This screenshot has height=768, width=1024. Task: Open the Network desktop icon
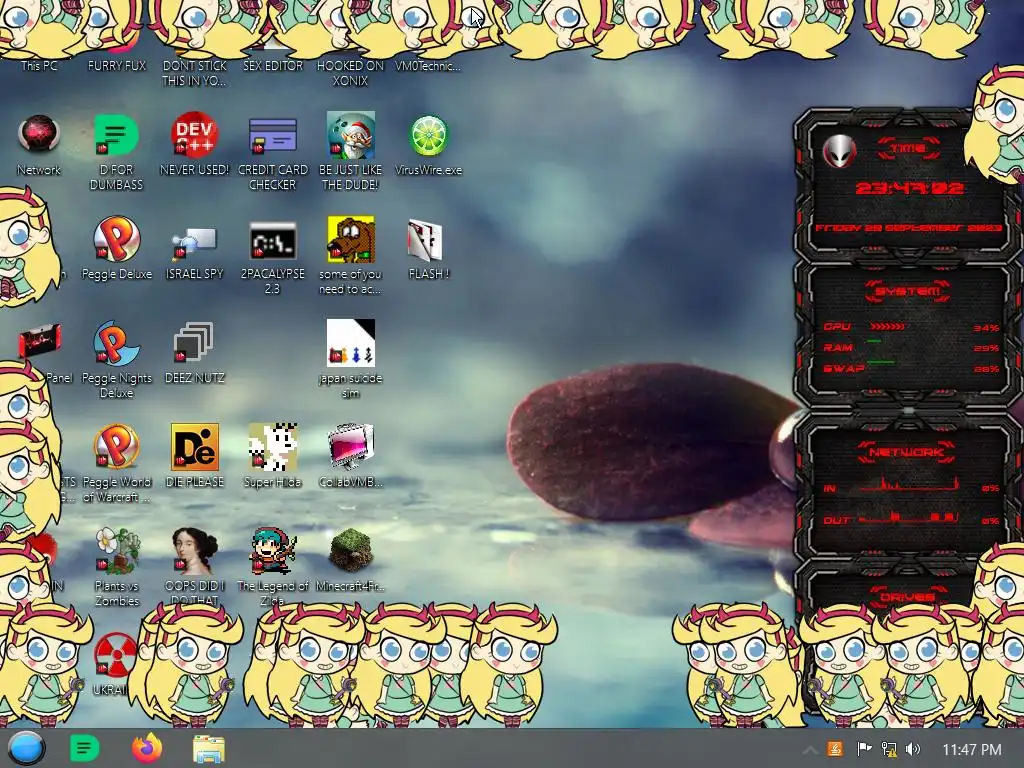[x=39, y=135]
